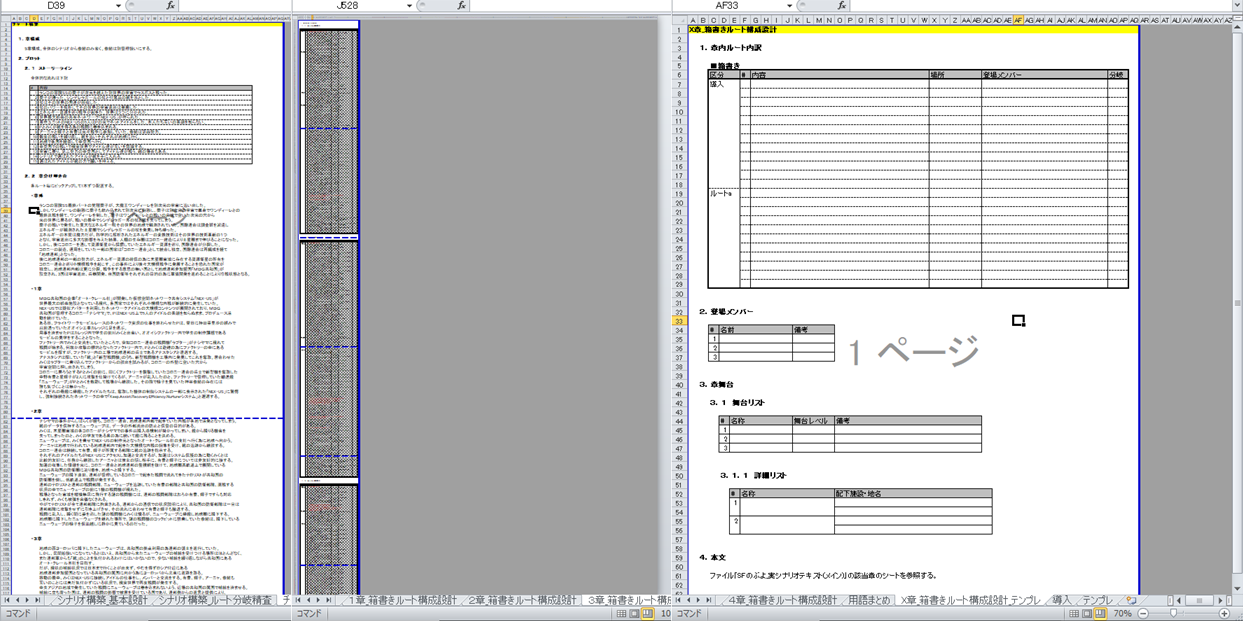Insert a new worksheet via tab icon
The height and width of the screenshot is (621, 1243).
(x=1131, y=600)
